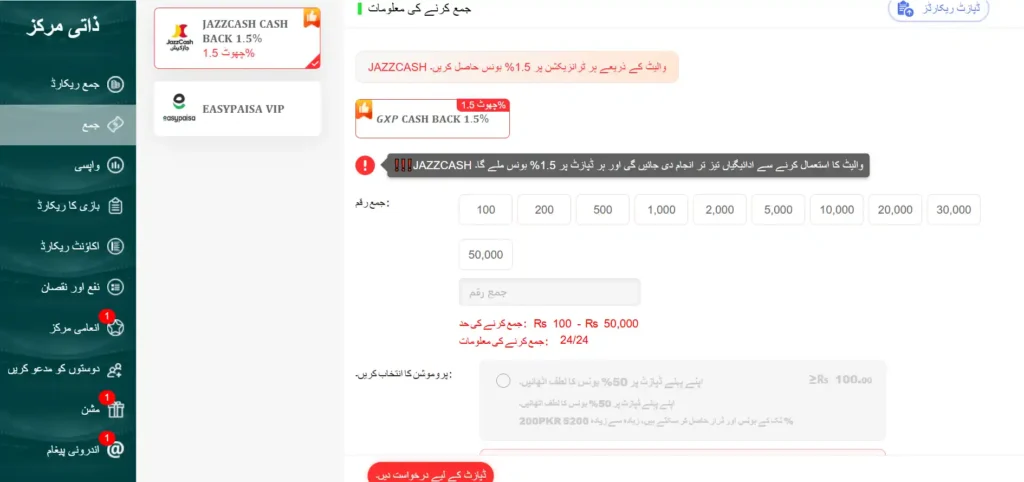Open the profit and loss icon
This screenshot has height=482, width=1024.
click(115, 287)
